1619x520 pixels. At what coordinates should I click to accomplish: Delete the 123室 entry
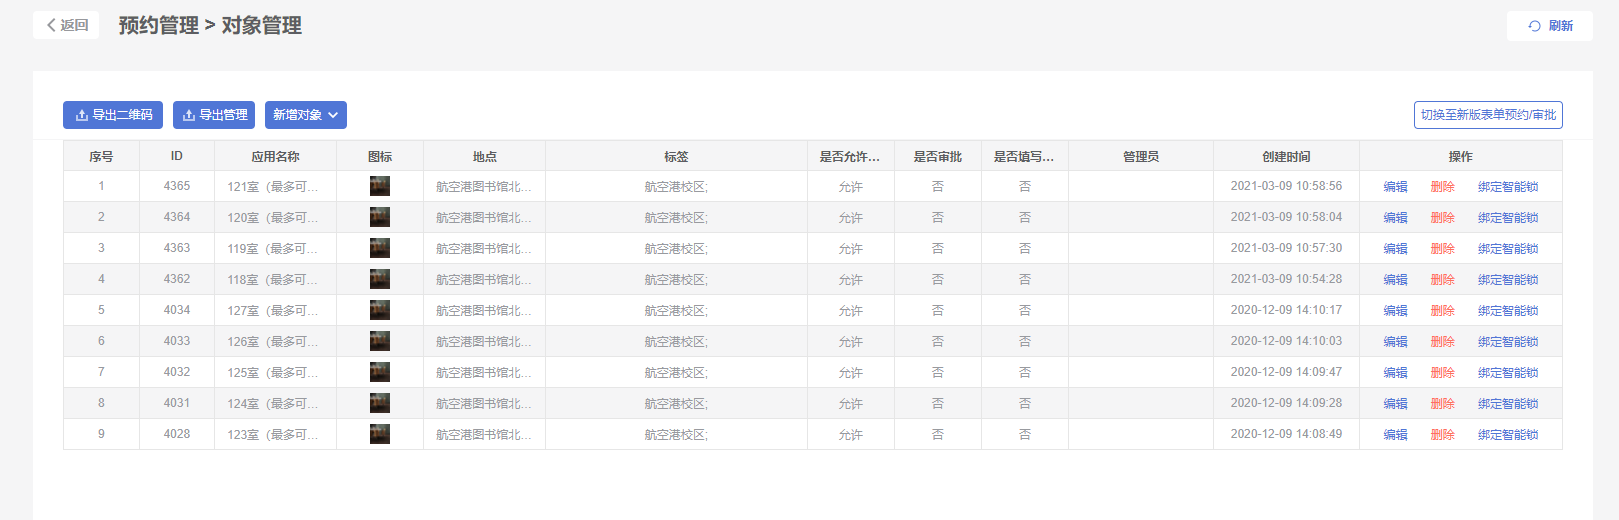(1442, 435)
